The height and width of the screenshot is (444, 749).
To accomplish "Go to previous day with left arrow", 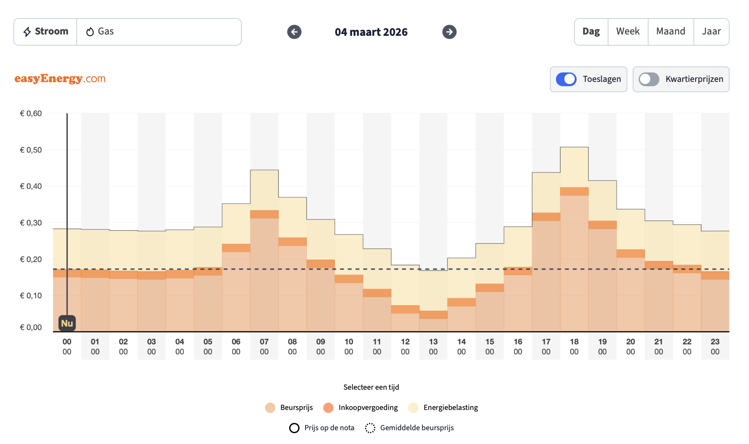I will tap(294, 32).
